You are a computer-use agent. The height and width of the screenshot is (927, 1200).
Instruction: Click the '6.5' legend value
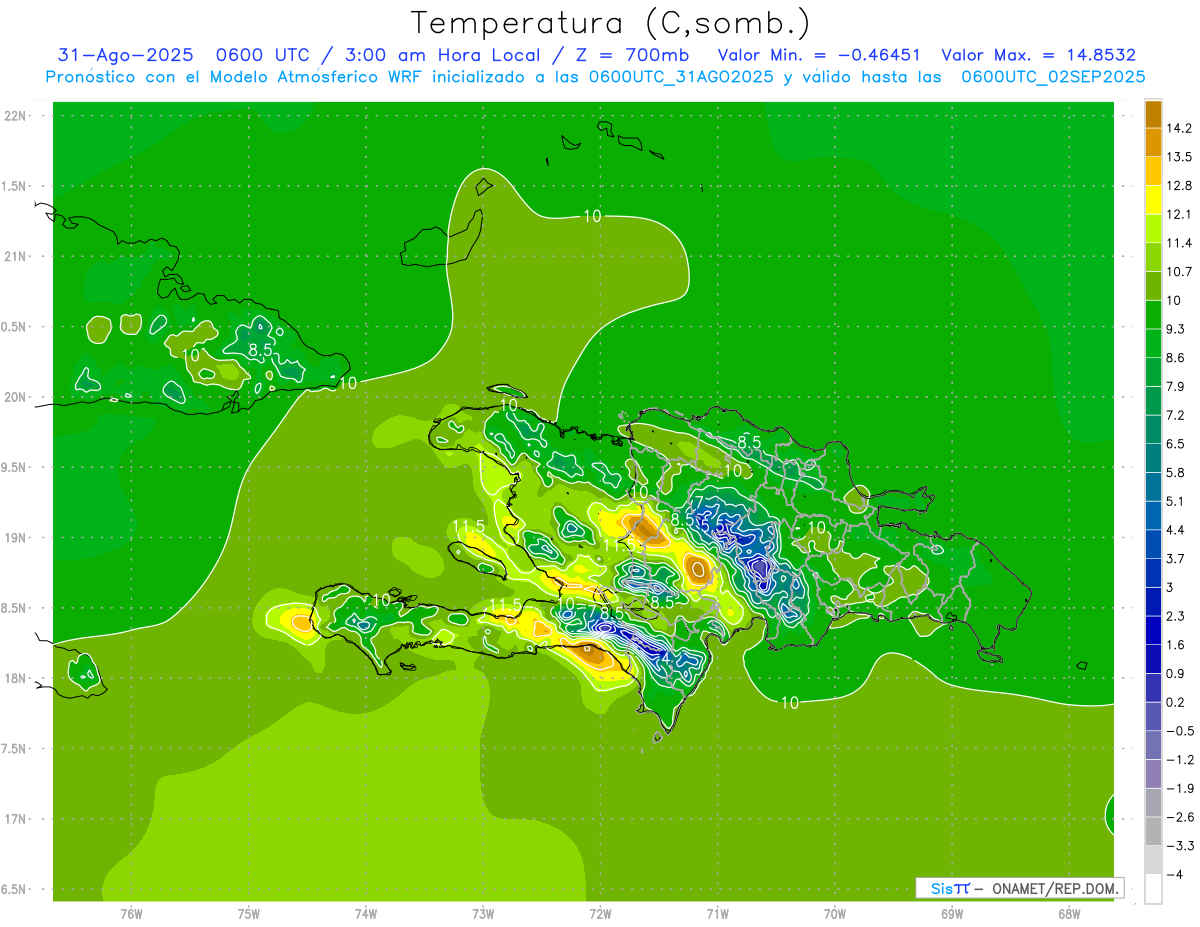click(x=1176, y=444)
